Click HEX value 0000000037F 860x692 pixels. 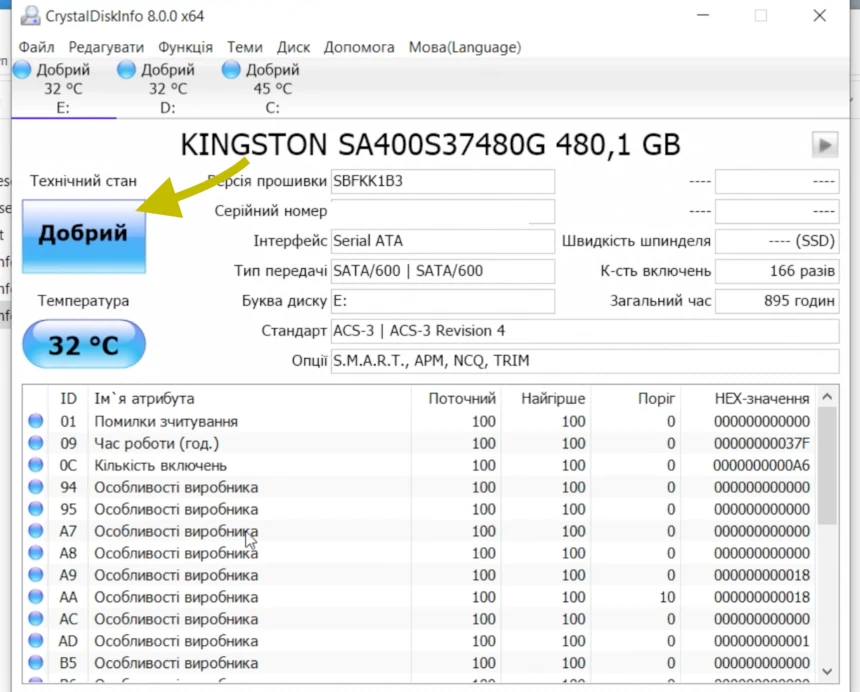[762, 444]
